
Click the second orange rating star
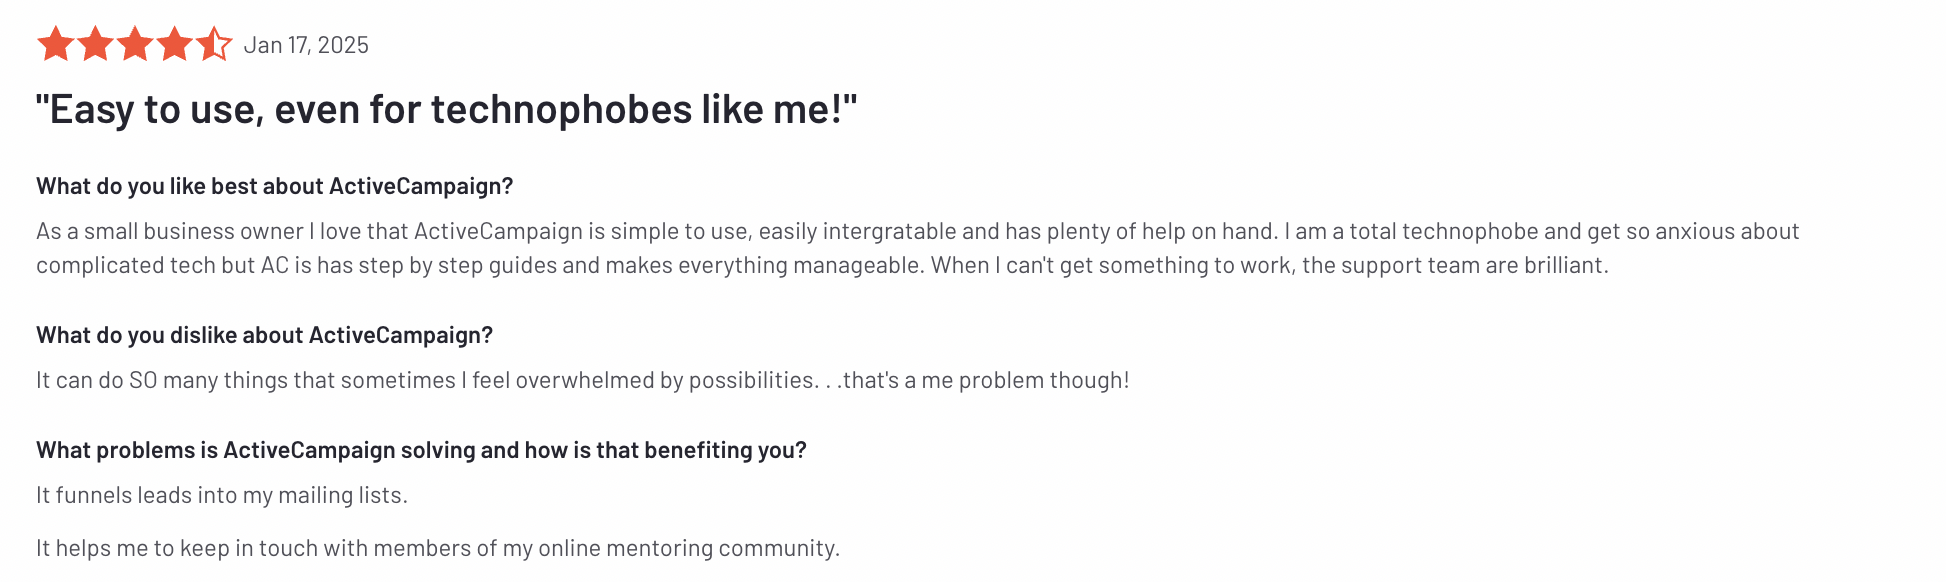pyautogui.click(x=95, y=44)
